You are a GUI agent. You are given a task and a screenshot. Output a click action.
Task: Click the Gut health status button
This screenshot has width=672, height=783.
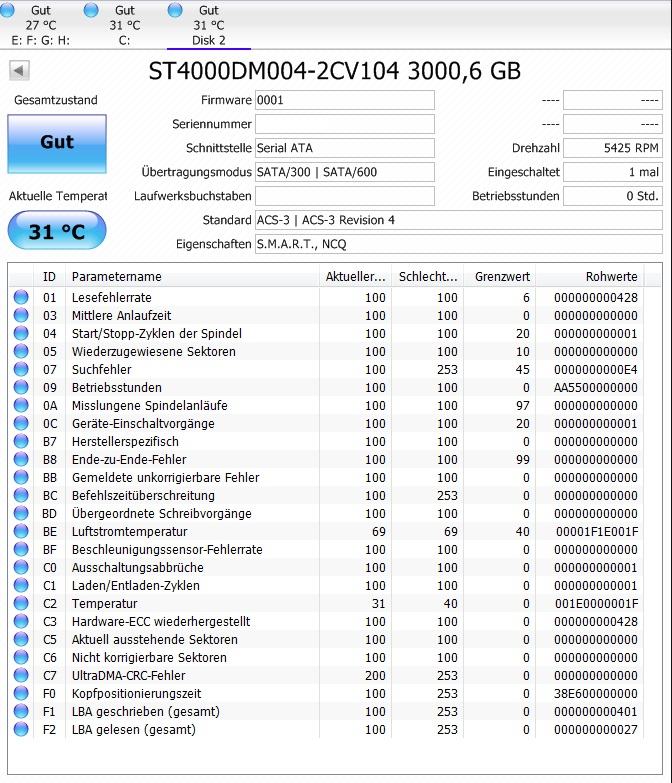pyautogui.click(x=57, y=144)
